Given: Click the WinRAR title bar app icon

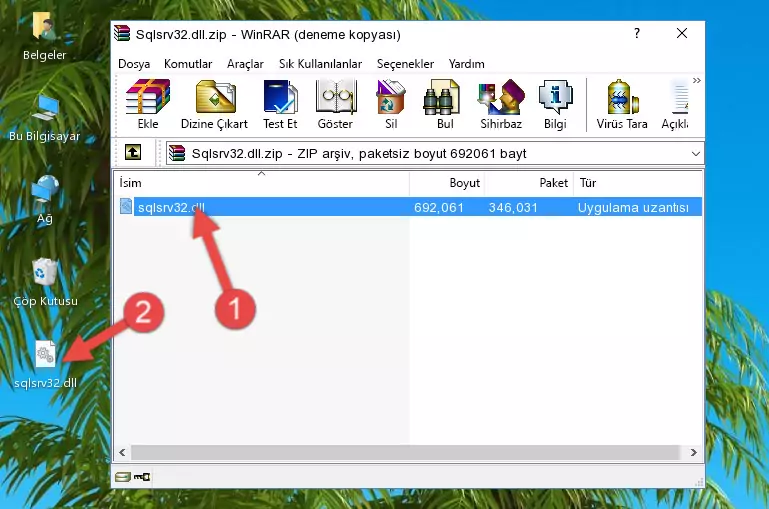Looking at the screenshot, I should click(x=122, y=33).
